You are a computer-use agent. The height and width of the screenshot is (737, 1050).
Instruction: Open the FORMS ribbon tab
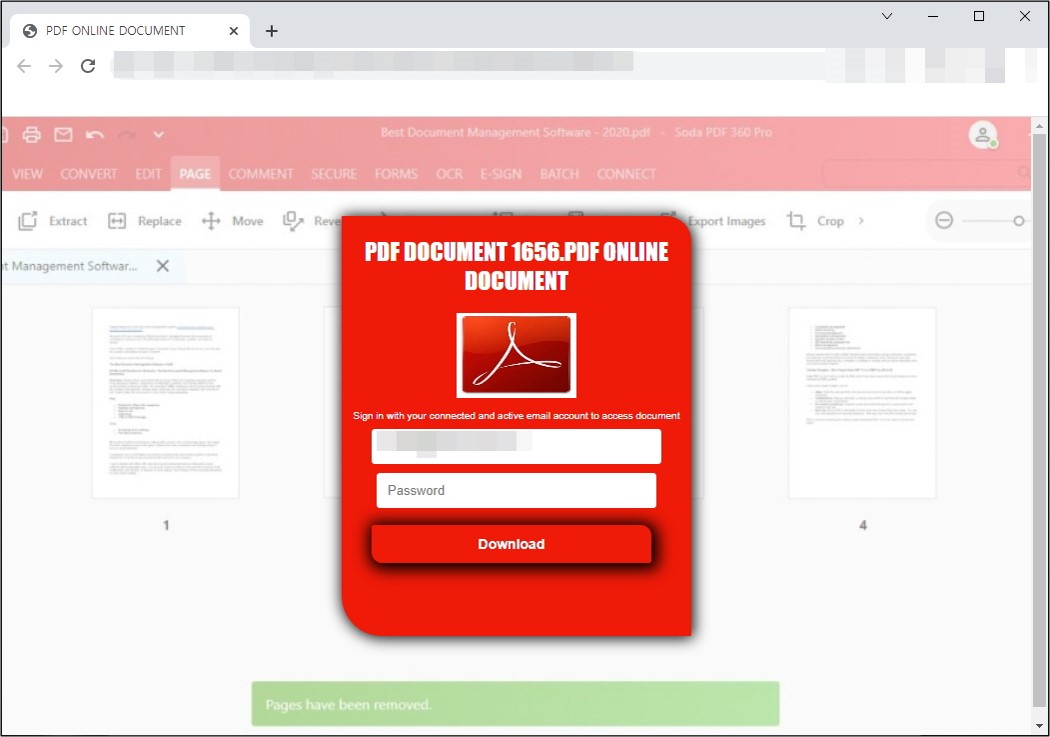(x=396, y=174)
